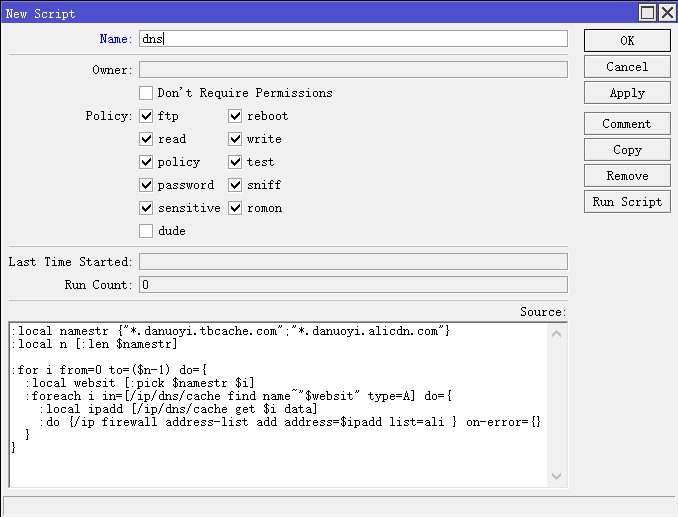Image resolution: width=678 pixels, height=517 pixels.
Task: Apply the script changes
Action: [x=627, y=93]
